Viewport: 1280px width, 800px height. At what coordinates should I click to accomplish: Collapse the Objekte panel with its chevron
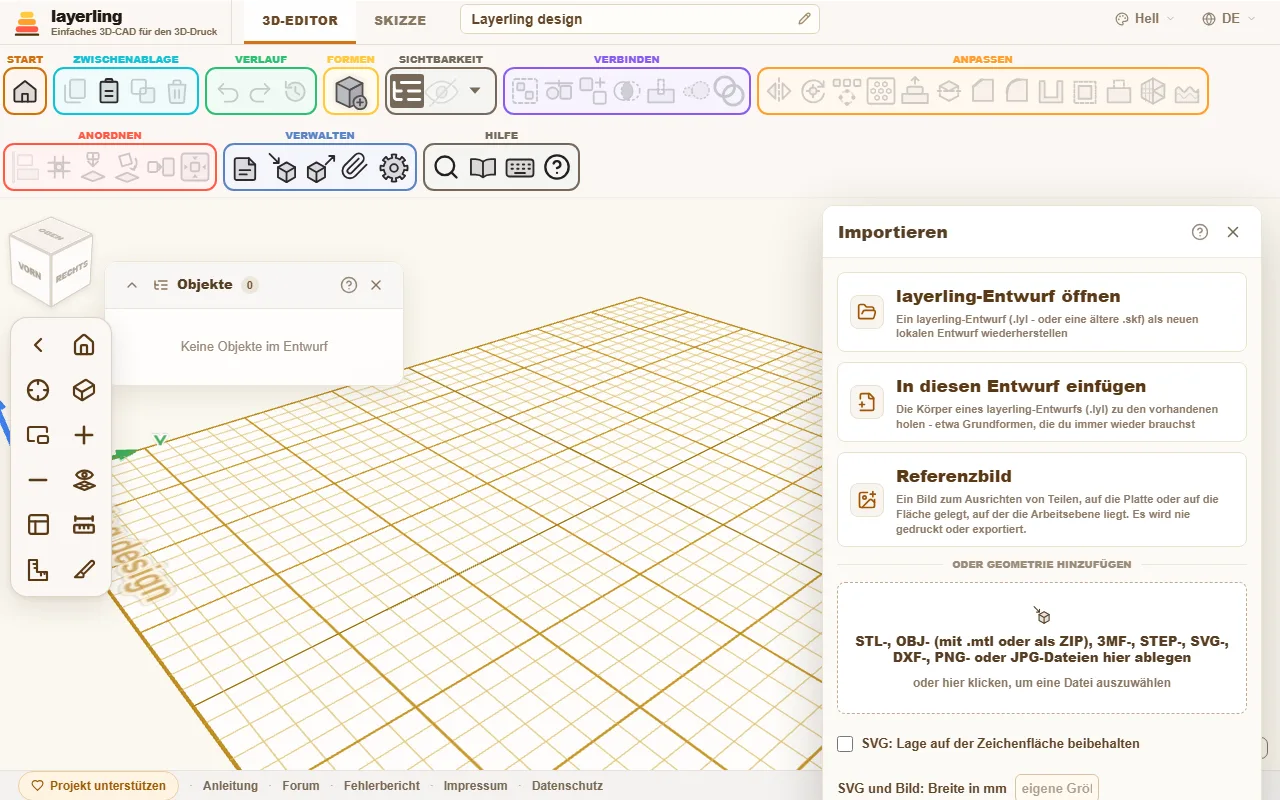pos(132,285)
